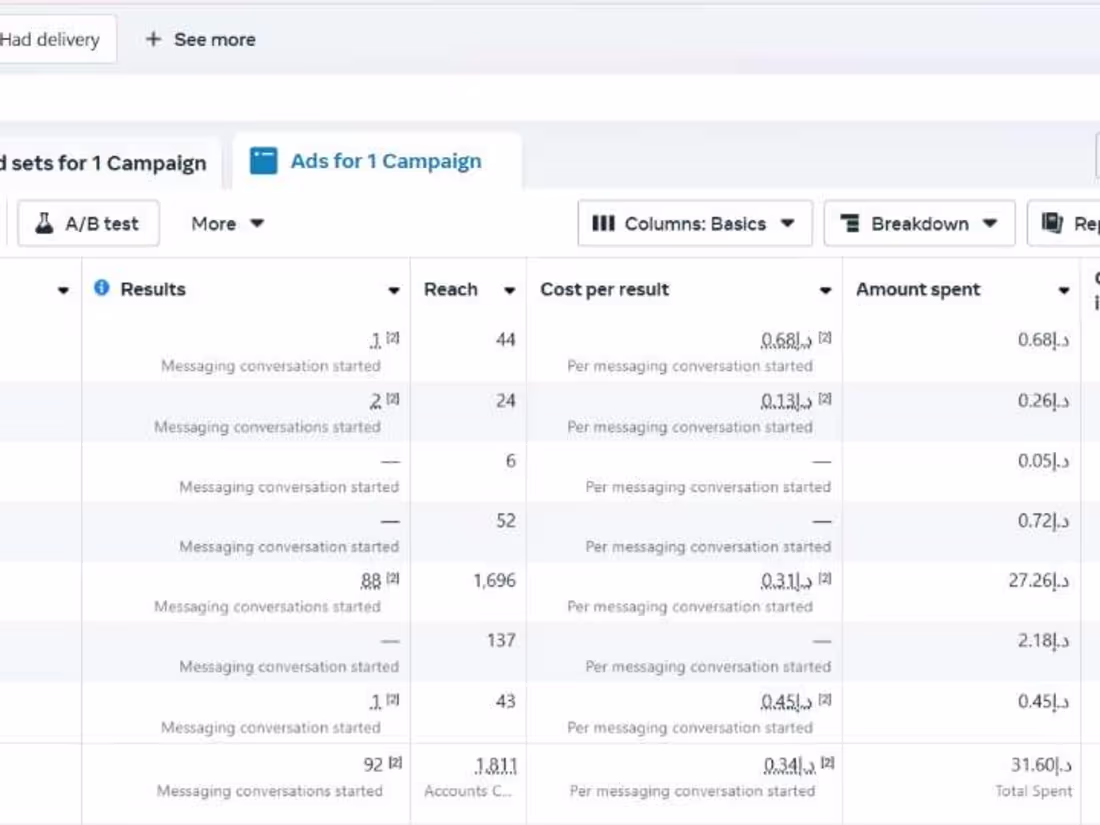
Task: Click the reach value 24
Action: pyautogui.click(x=505, y=401)
